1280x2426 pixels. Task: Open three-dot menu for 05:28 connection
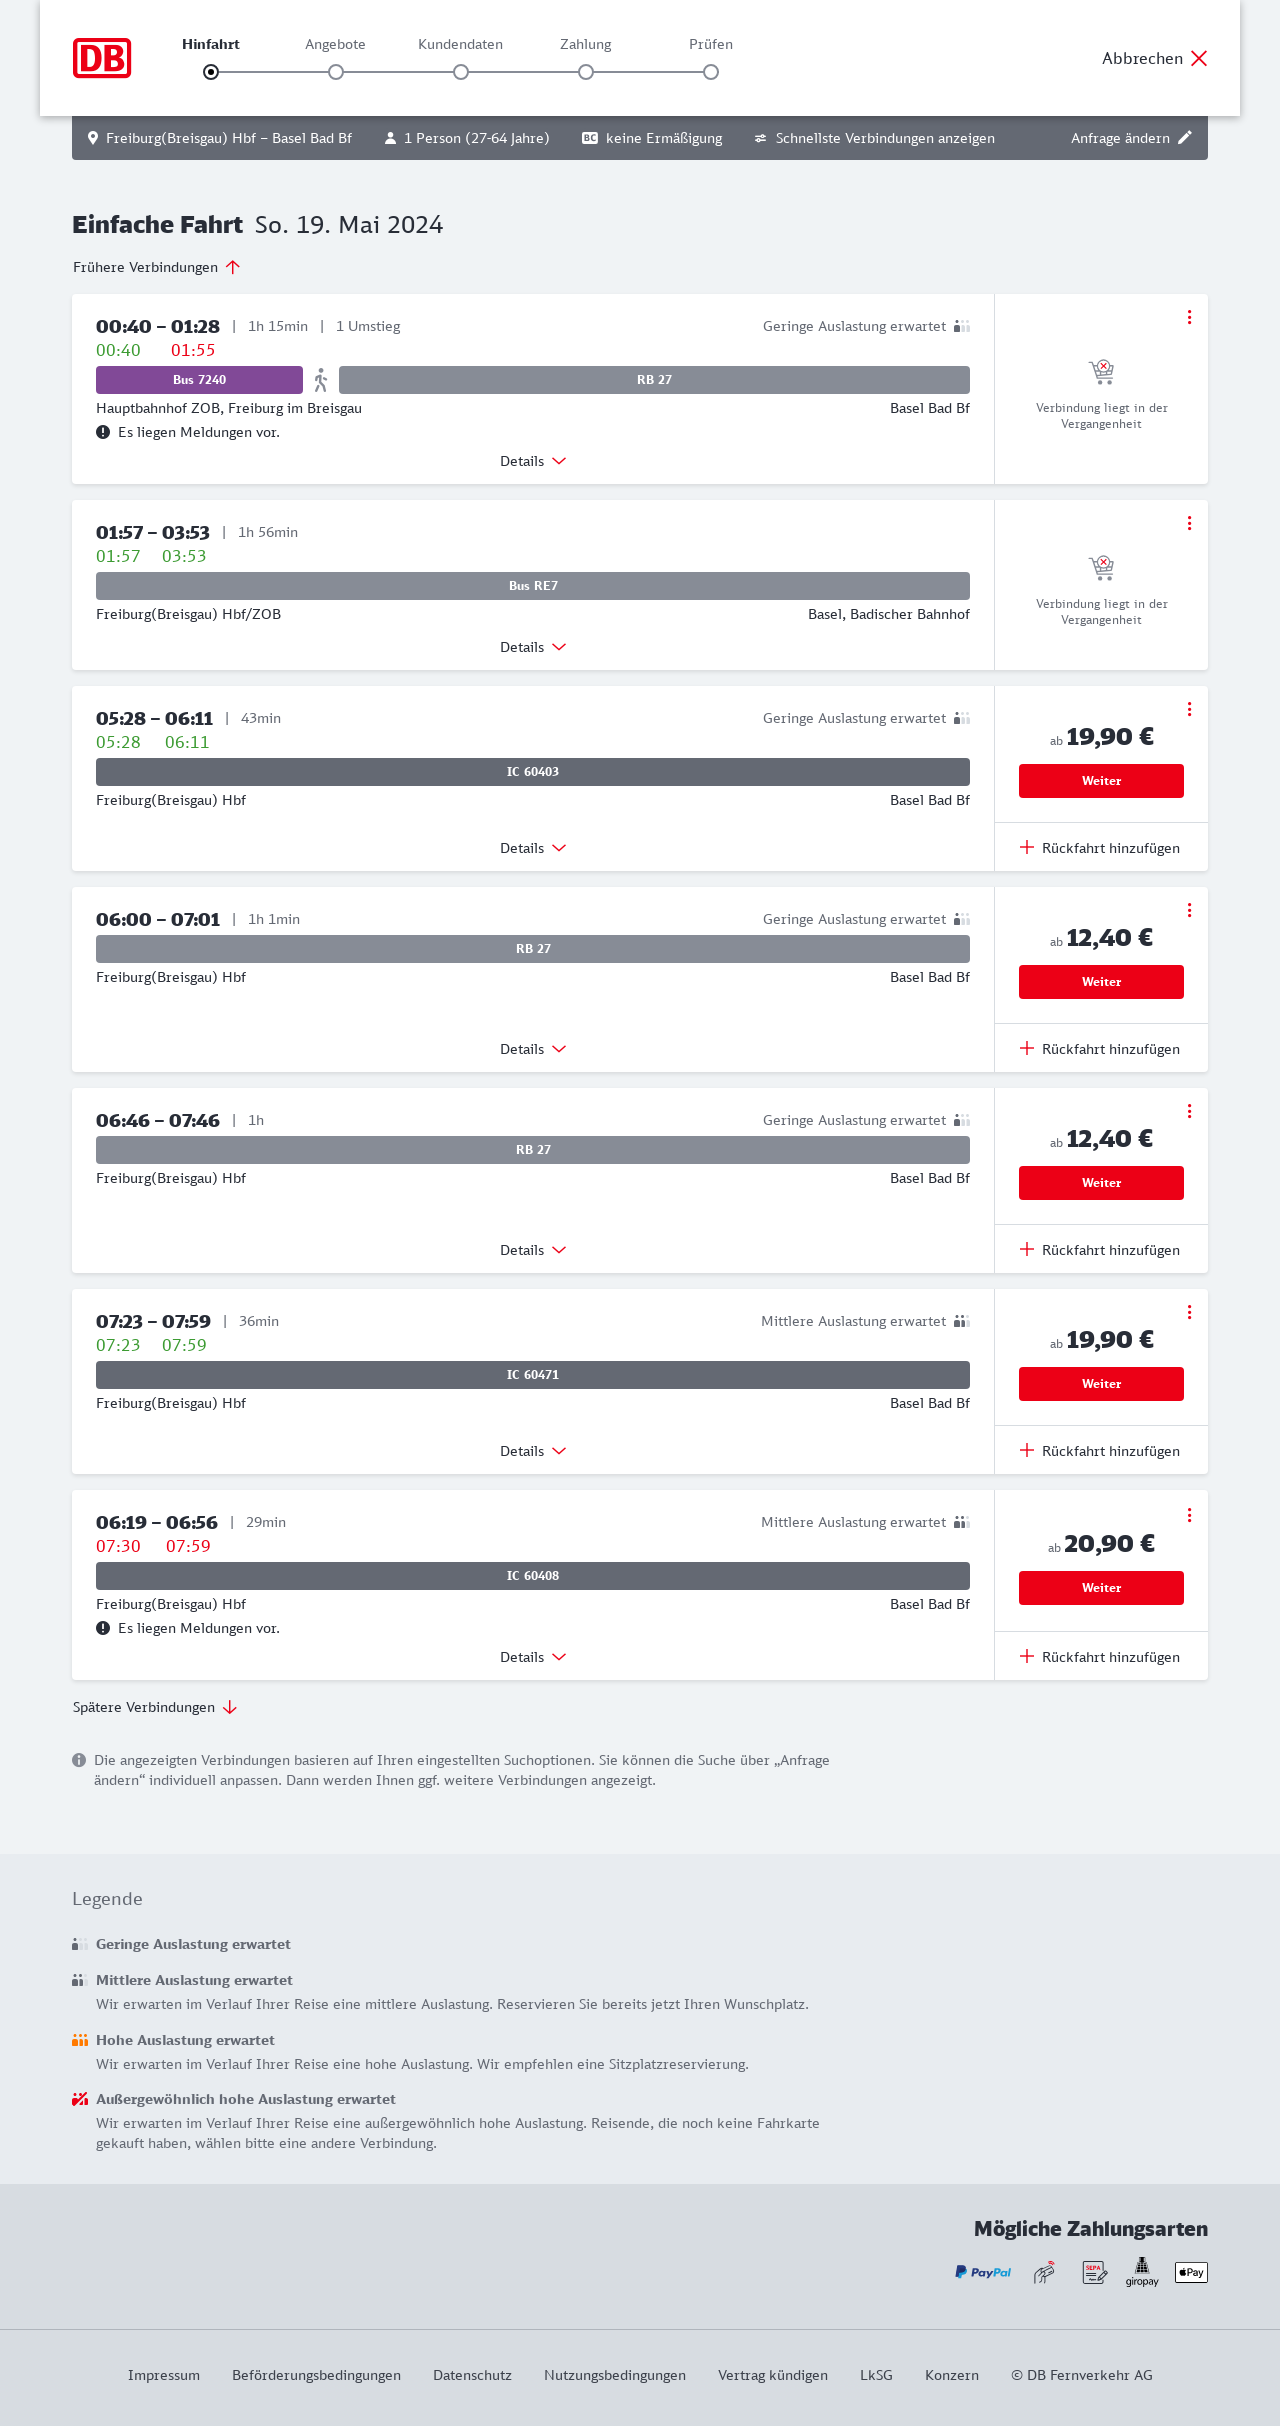(1189, 709)
